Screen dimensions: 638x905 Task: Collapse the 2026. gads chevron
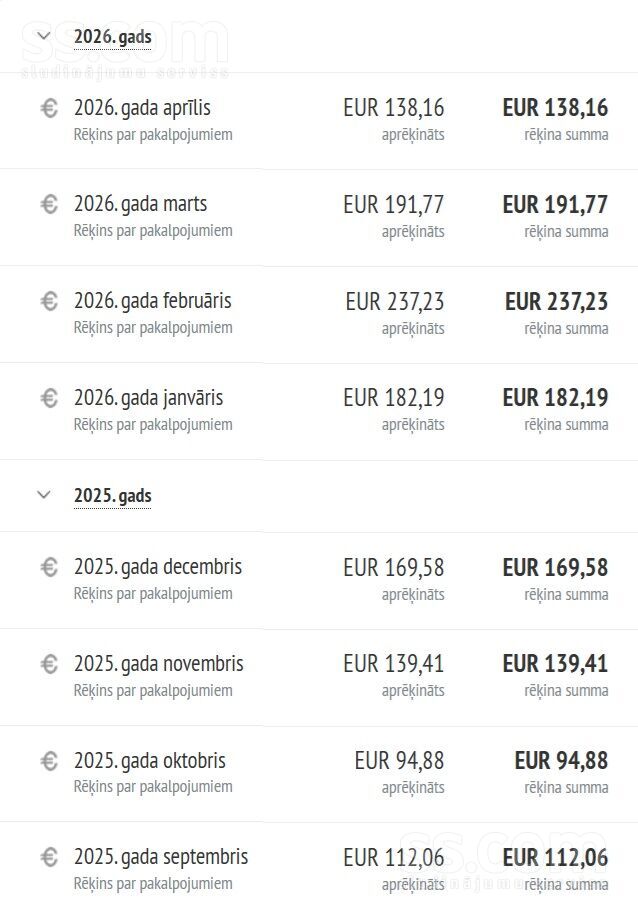[x=44, y=36]
